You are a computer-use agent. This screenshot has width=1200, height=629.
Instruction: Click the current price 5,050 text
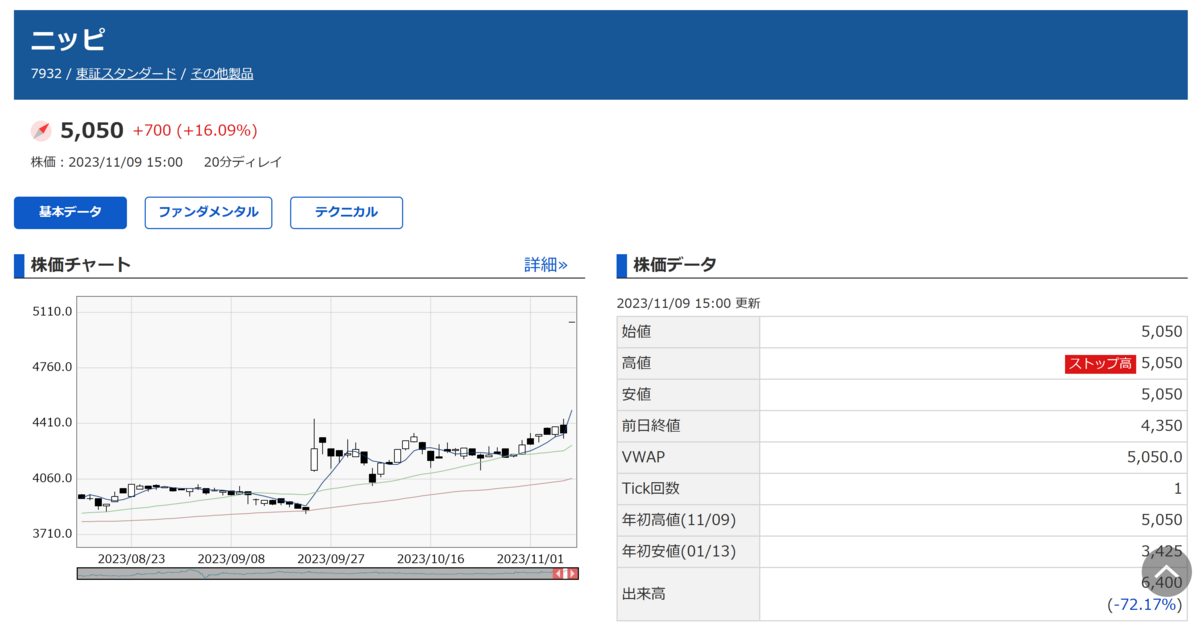click(92, 131)
